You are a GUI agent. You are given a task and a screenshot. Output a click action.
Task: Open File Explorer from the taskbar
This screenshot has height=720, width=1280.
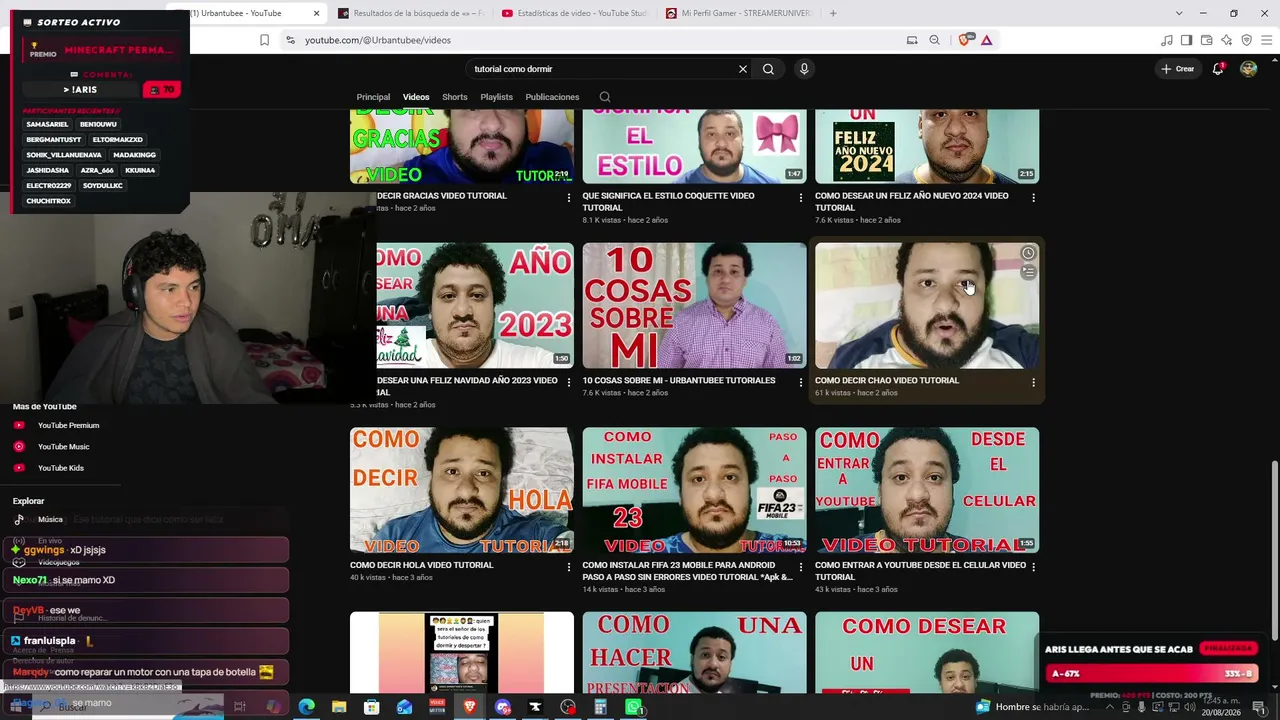click(339, 707)
